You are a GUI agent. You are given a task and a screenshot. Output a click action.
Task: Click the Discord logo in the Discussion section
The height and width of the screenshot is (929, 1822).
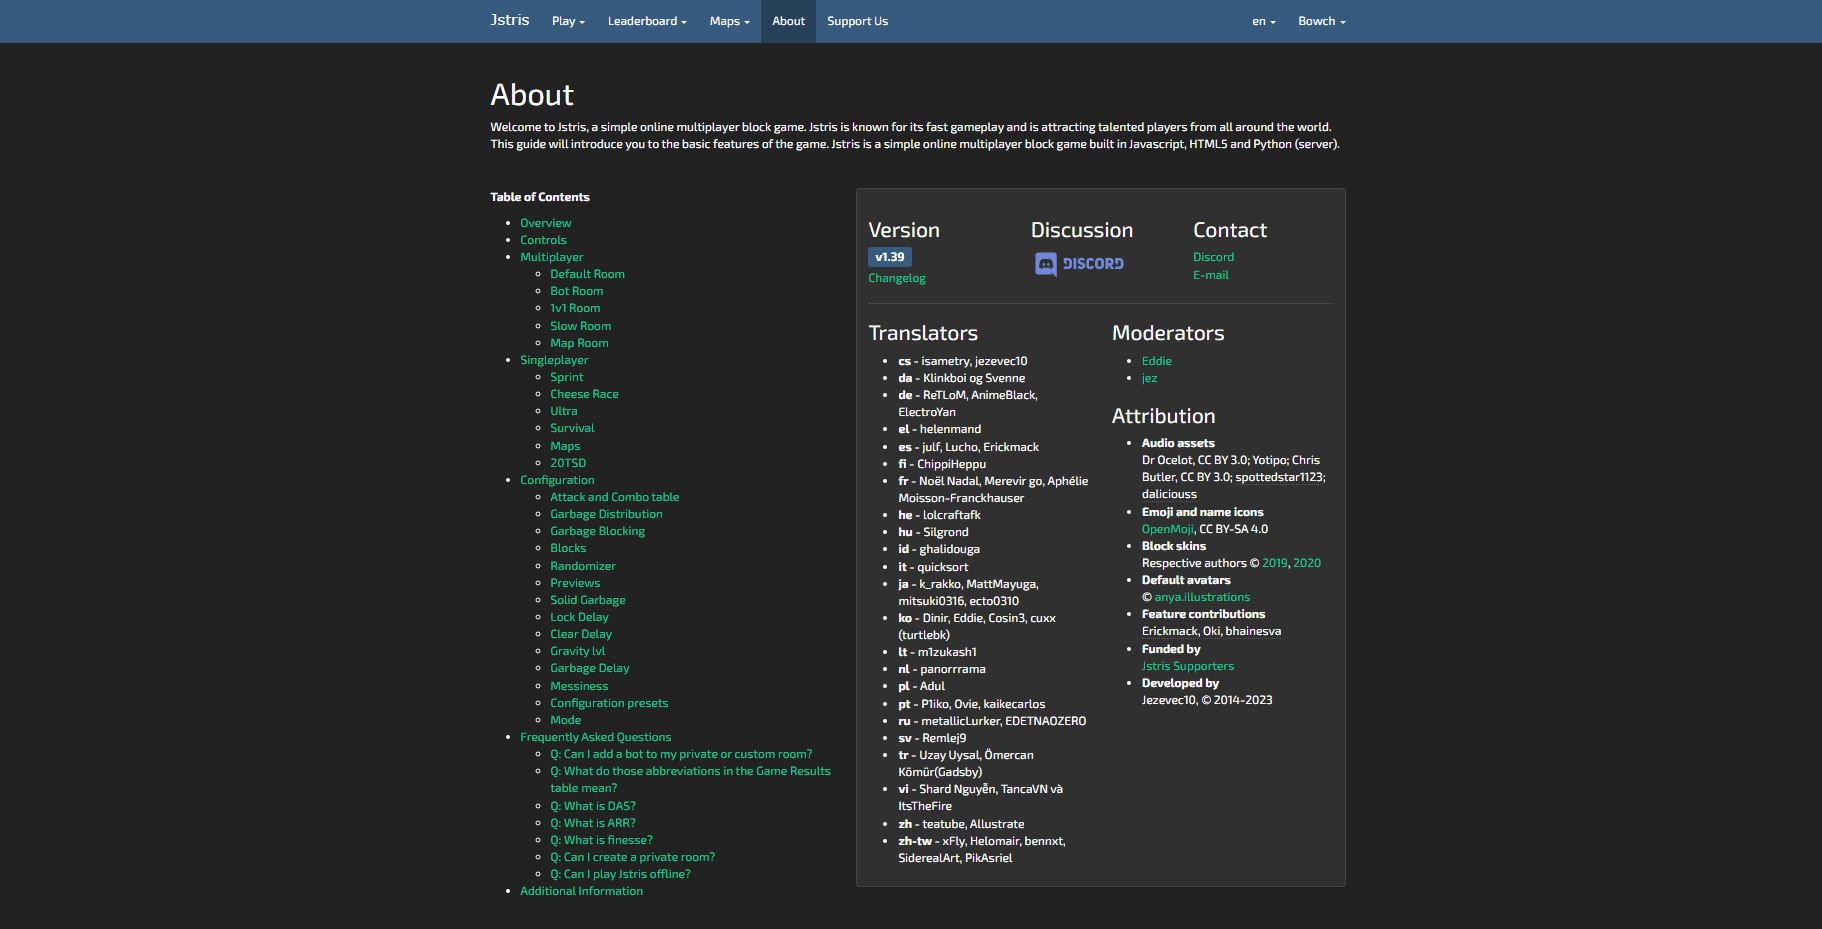point(1078,263)
